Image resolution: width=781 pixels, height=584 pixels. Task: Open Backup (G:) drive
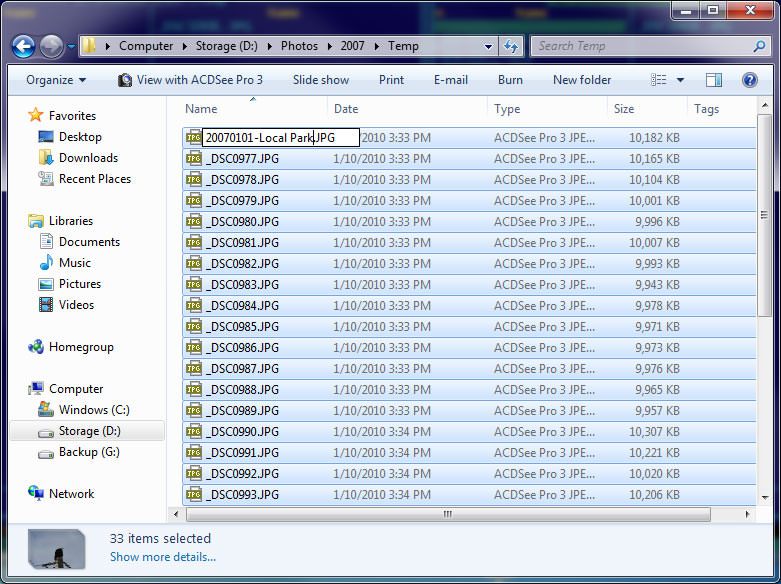89,451
